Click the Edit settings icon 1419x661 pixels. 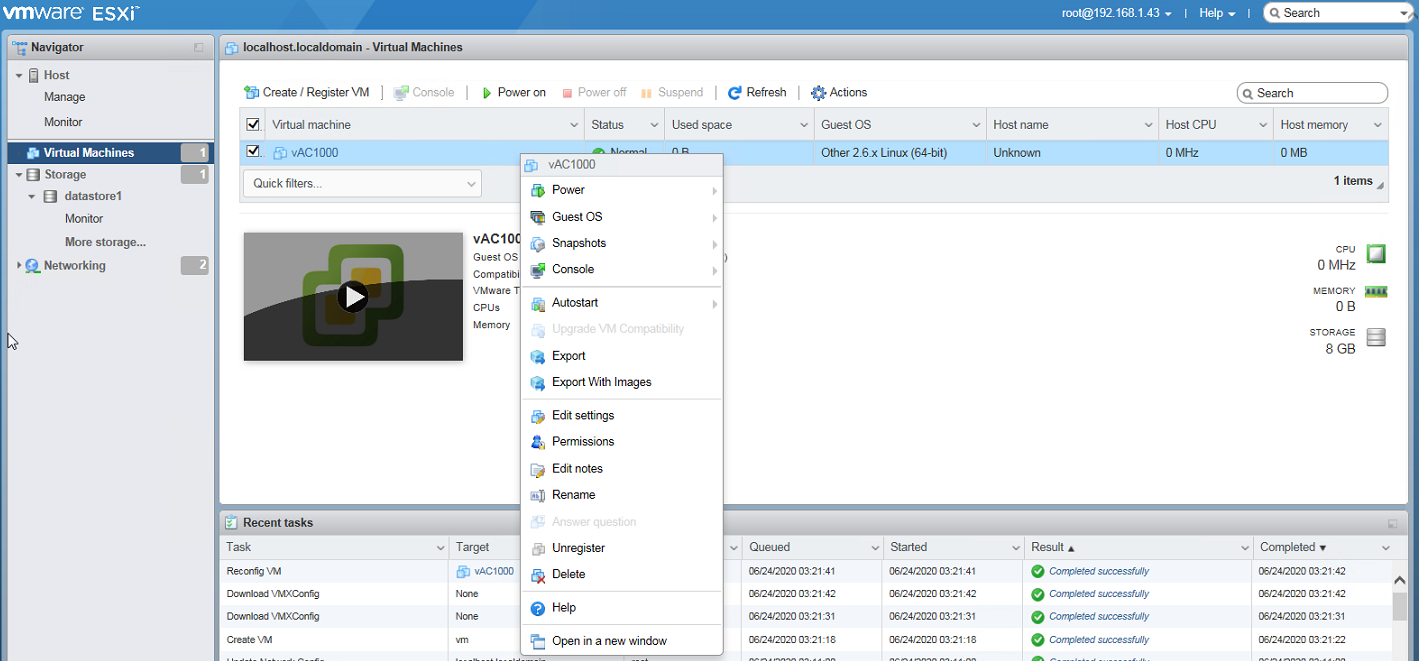tap(538, 416)
